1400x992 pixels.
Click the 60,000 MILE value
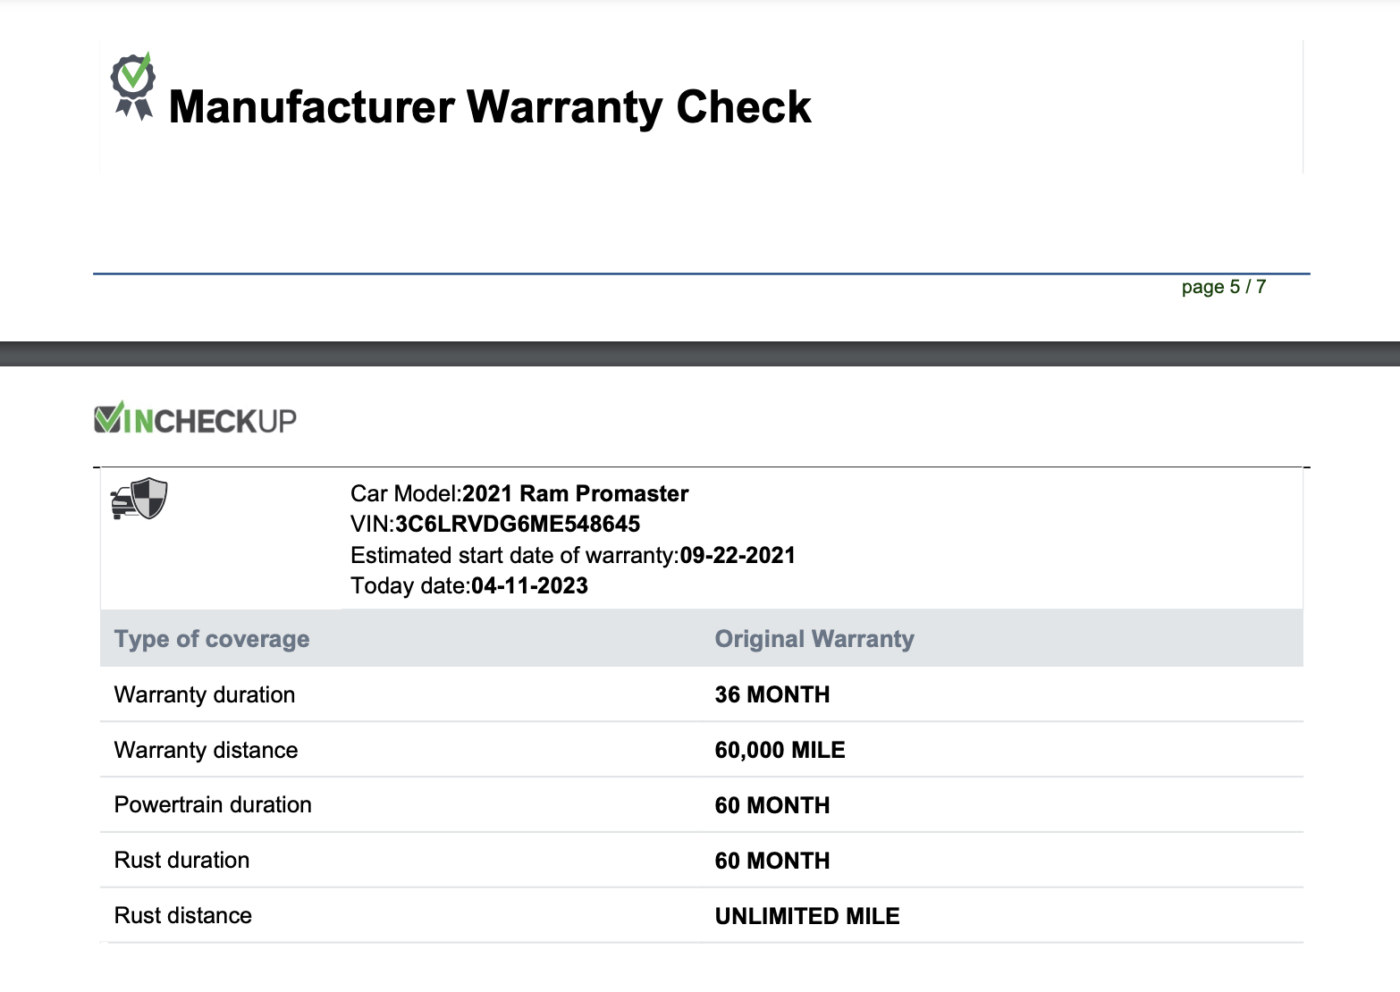780,750
